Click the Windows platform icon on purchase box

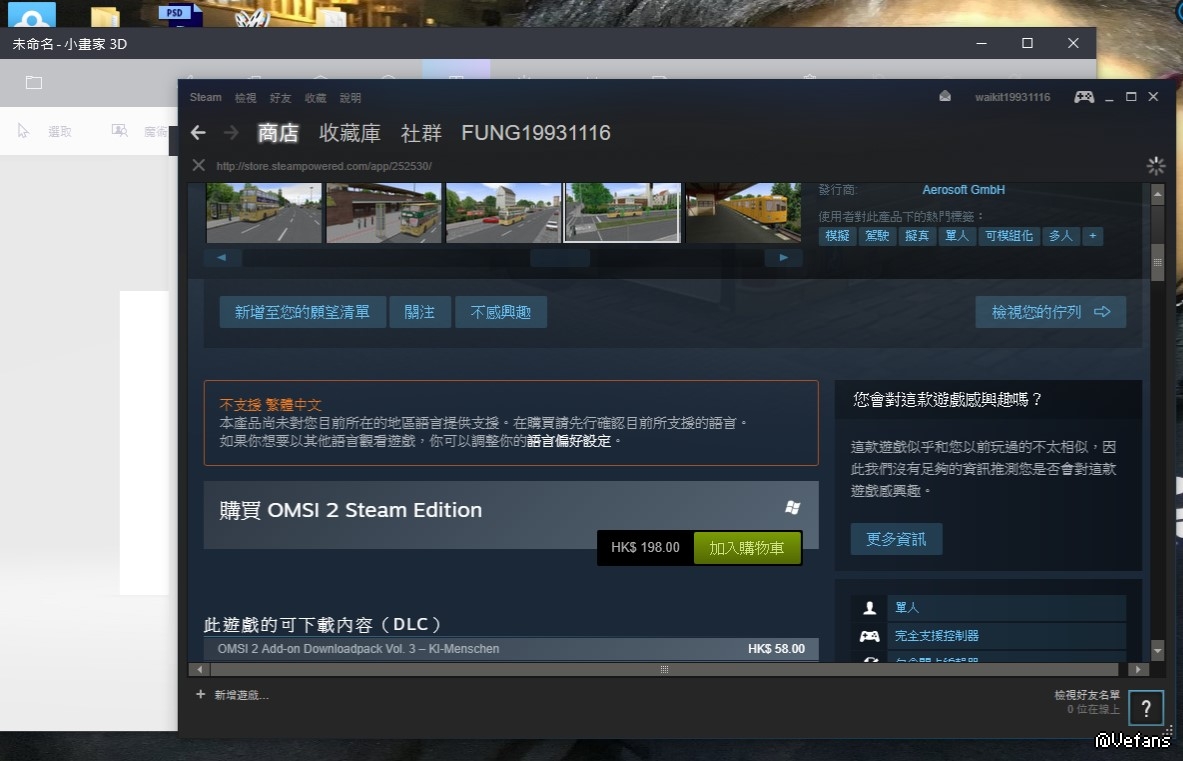click(792, 508)
